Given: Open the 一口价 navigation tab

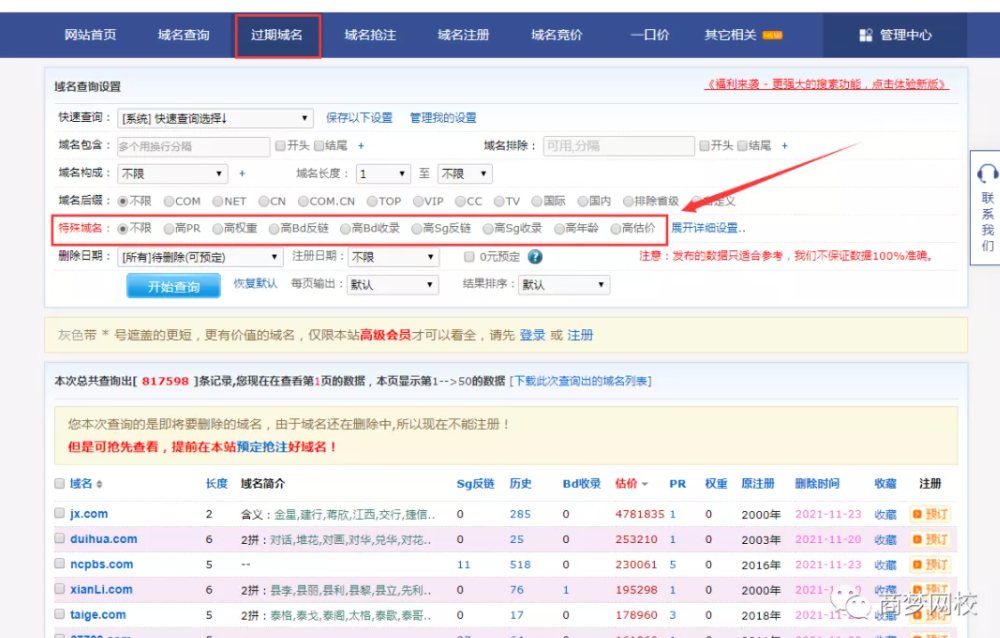Looking at the screenshot, I should tap(650, 35).
